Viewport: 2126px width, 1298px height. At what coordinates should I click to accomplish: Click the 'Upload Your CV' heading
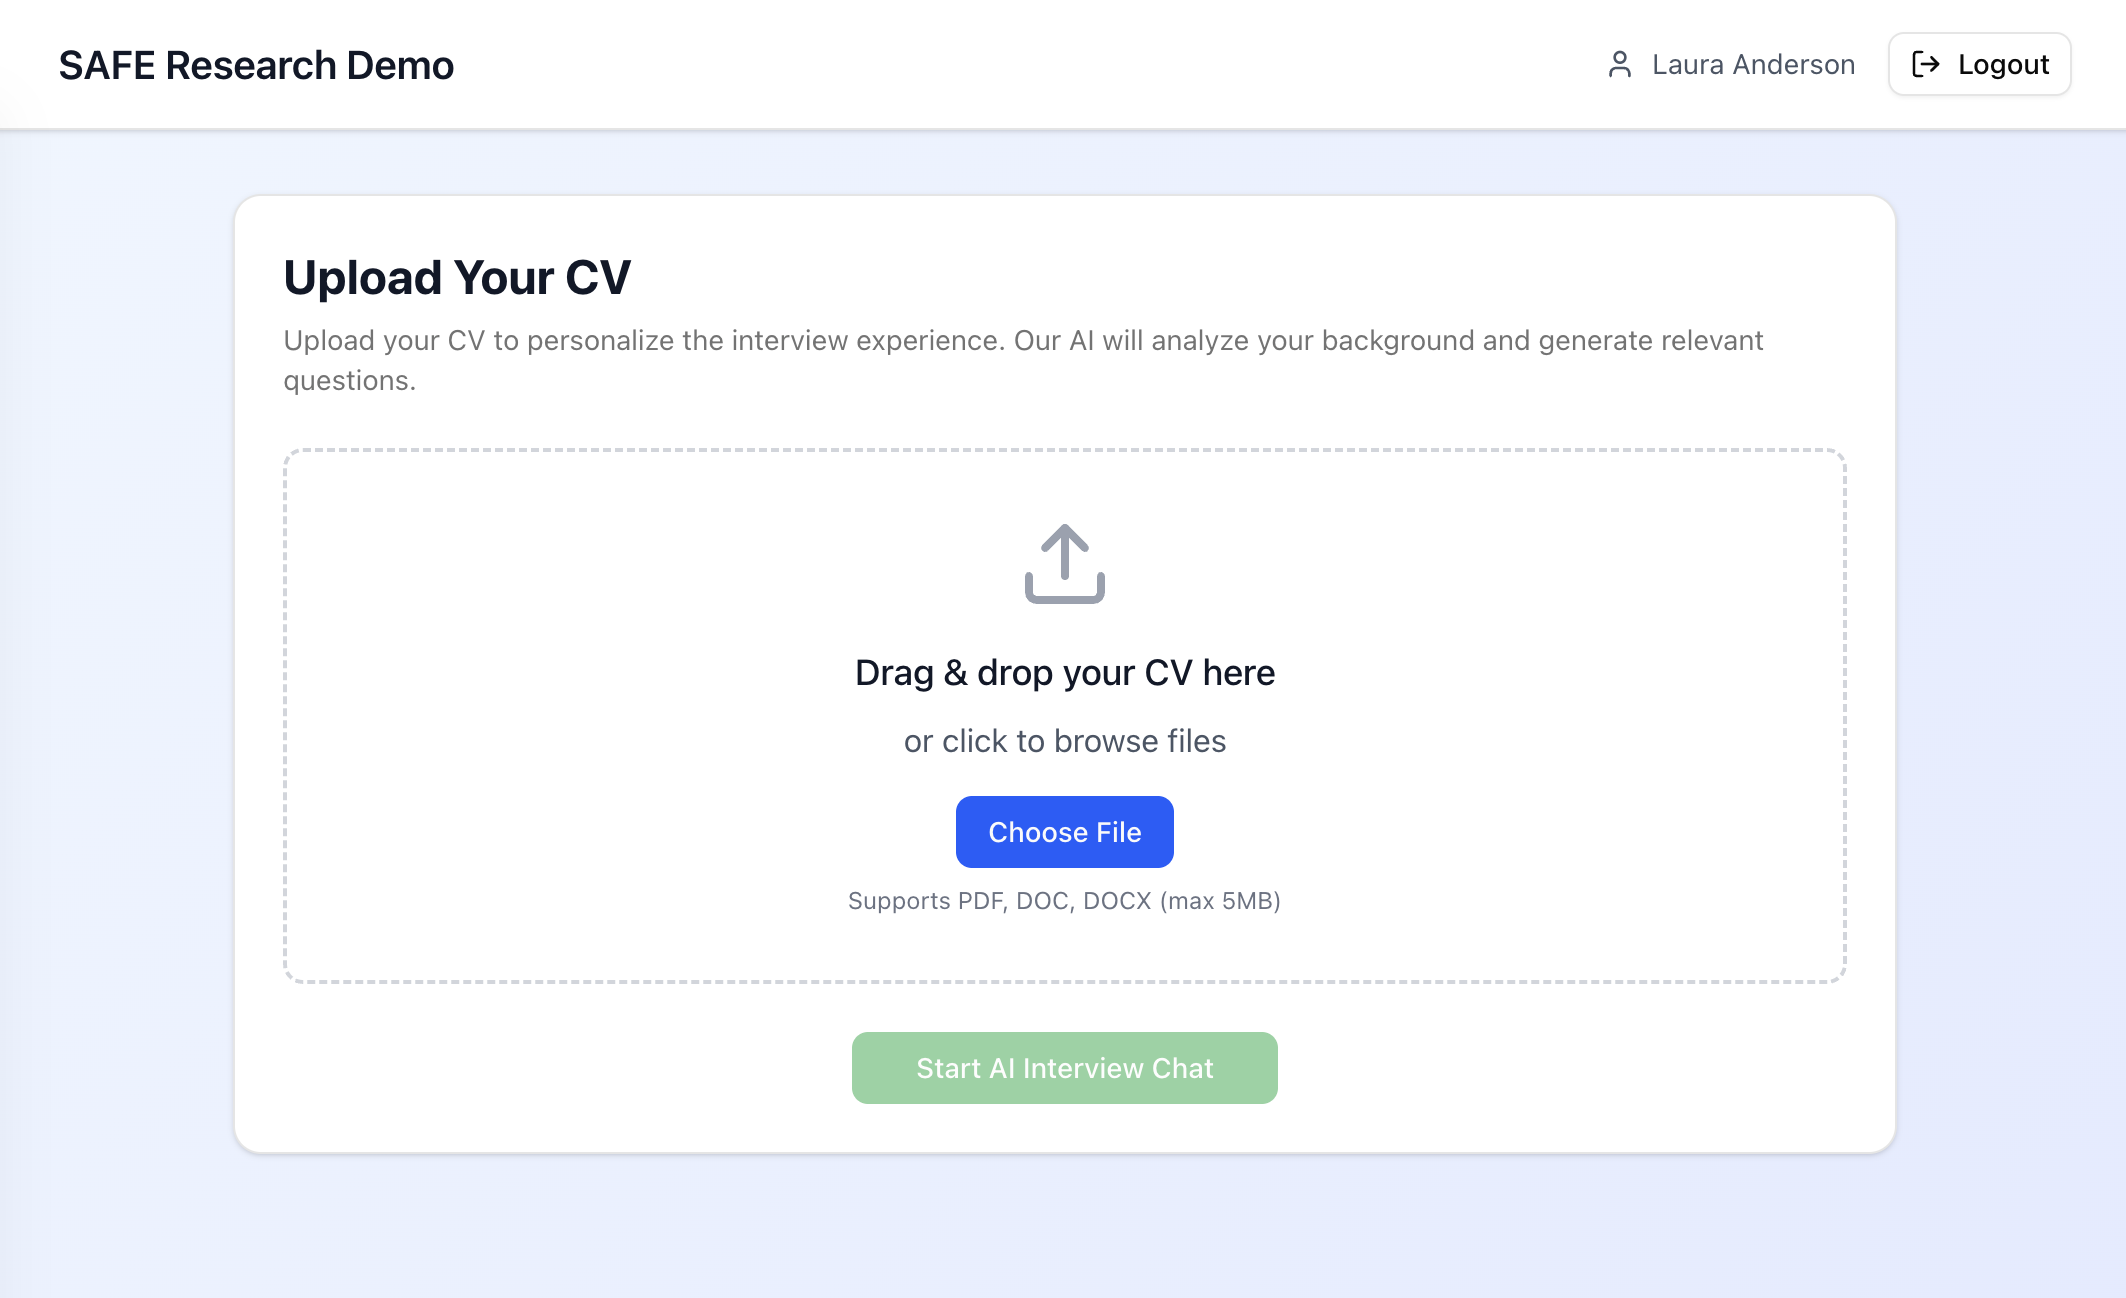pos(458,277)
